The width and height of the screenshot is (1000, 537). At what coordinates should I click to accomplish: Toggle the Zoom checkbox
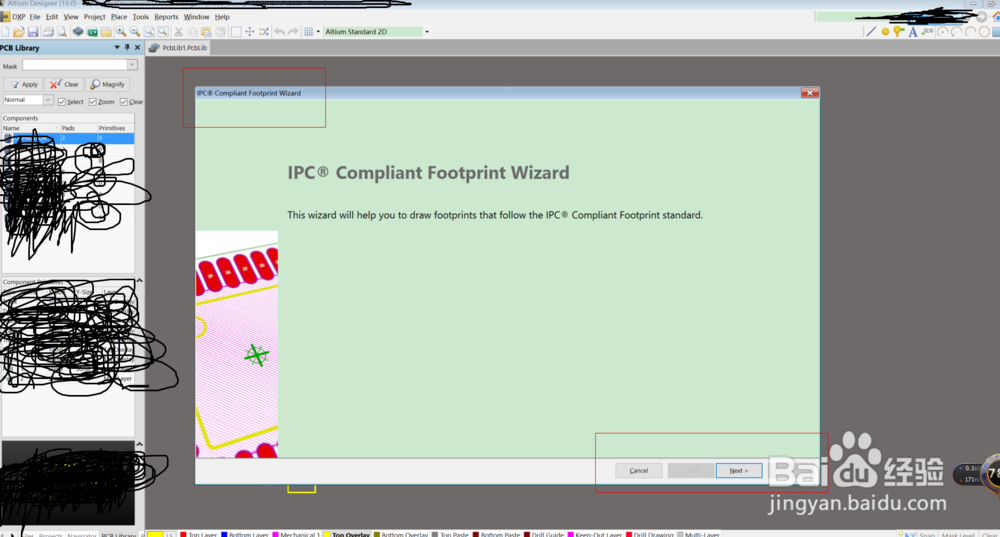[x=92, y=102]
